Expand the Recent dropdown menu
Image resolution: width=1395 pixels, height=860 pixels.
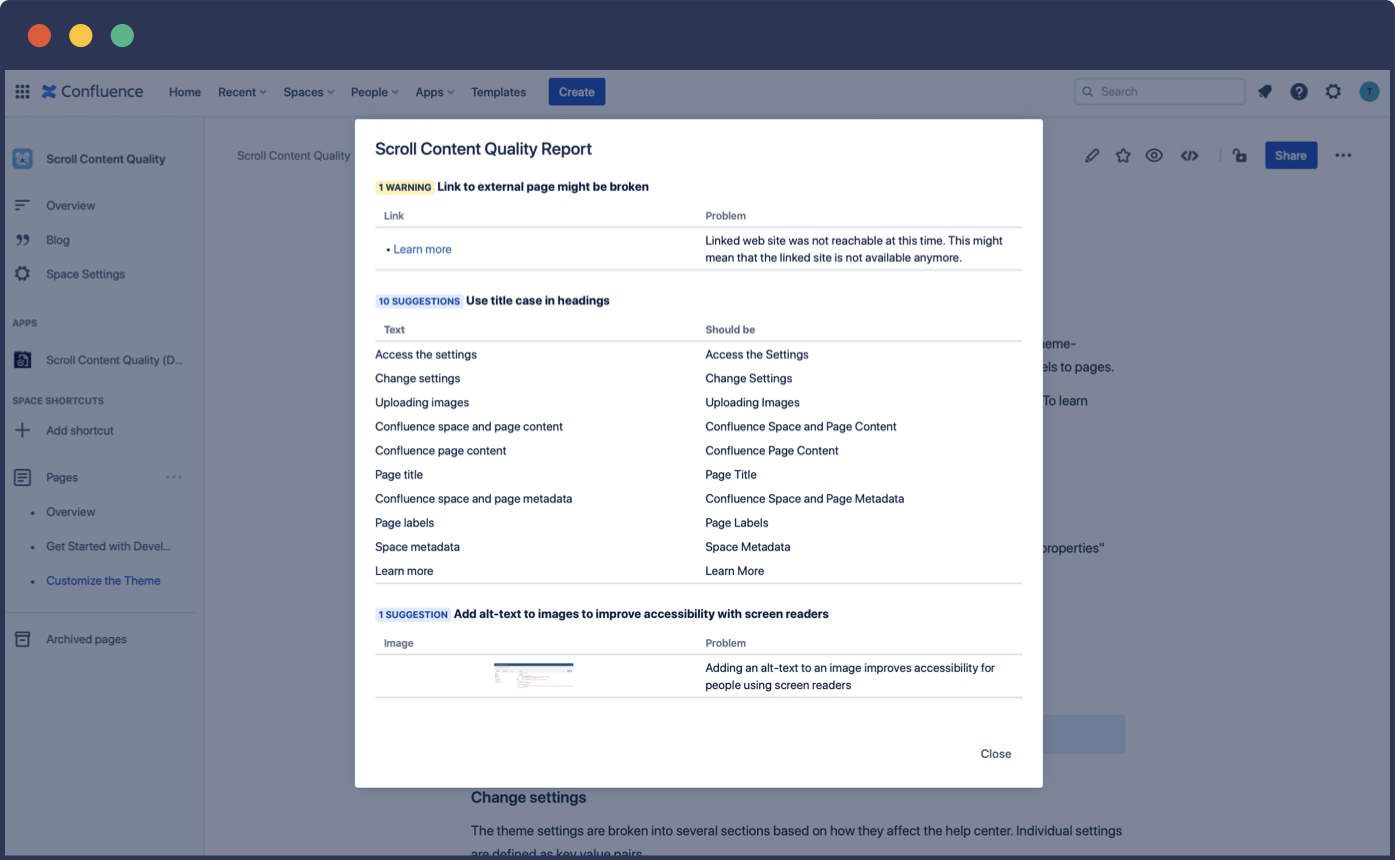(x=242, y=92)
